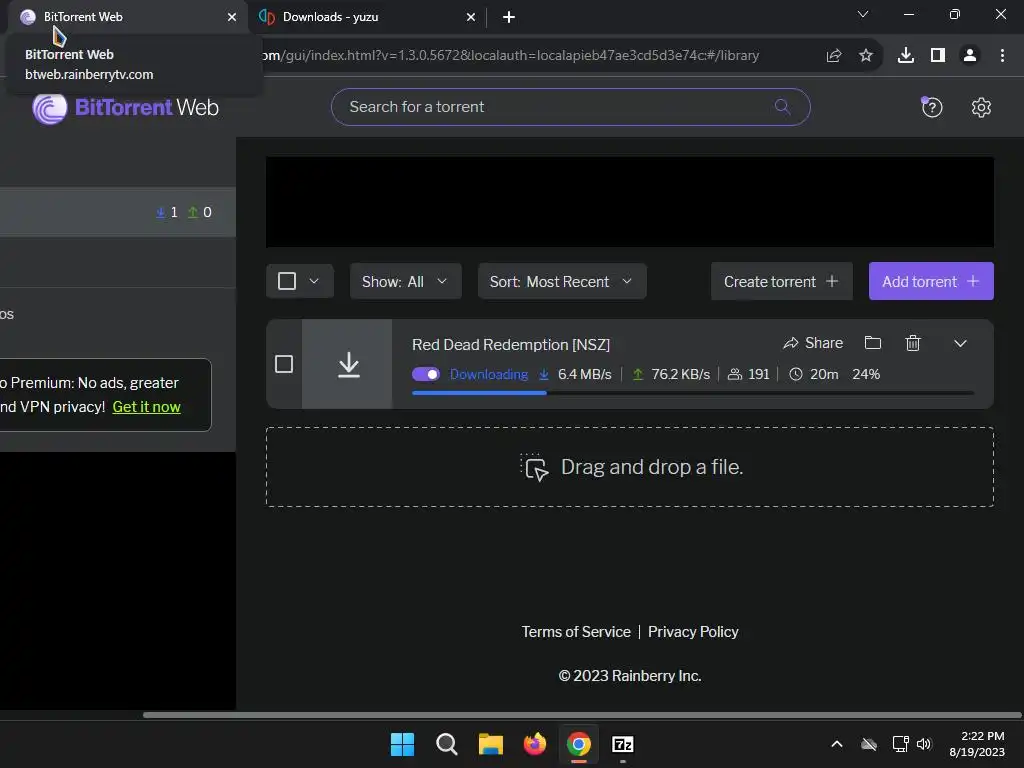The image size is (1024, 768).
Task: Click the Red Dead Redemption [NSZ] title
Action: click(511, 344)
